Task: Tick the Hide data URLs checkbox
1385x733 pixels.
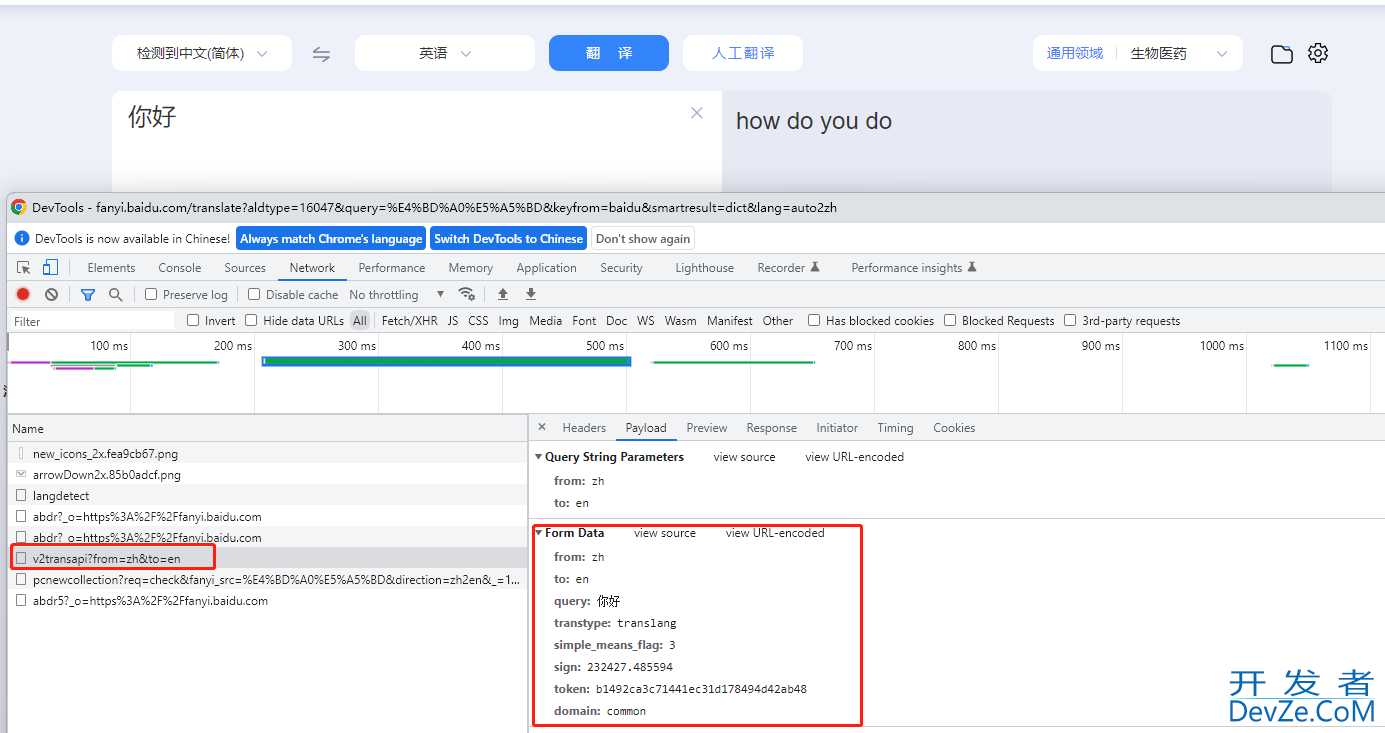Action: click(x=252, y=320)
